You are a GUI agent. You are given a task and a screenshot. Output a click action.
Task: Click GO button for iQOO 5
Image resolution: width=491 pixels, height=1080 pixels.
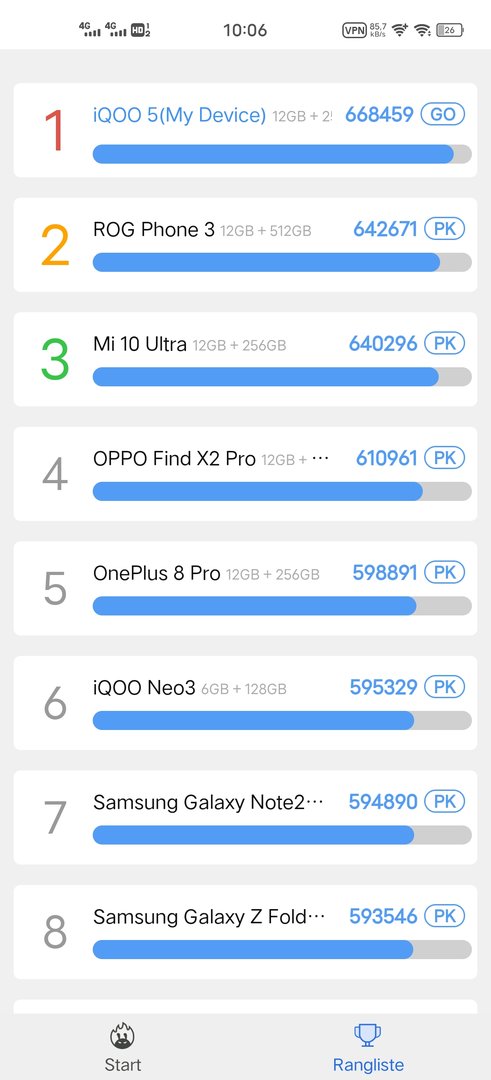(x=443, y=114)
